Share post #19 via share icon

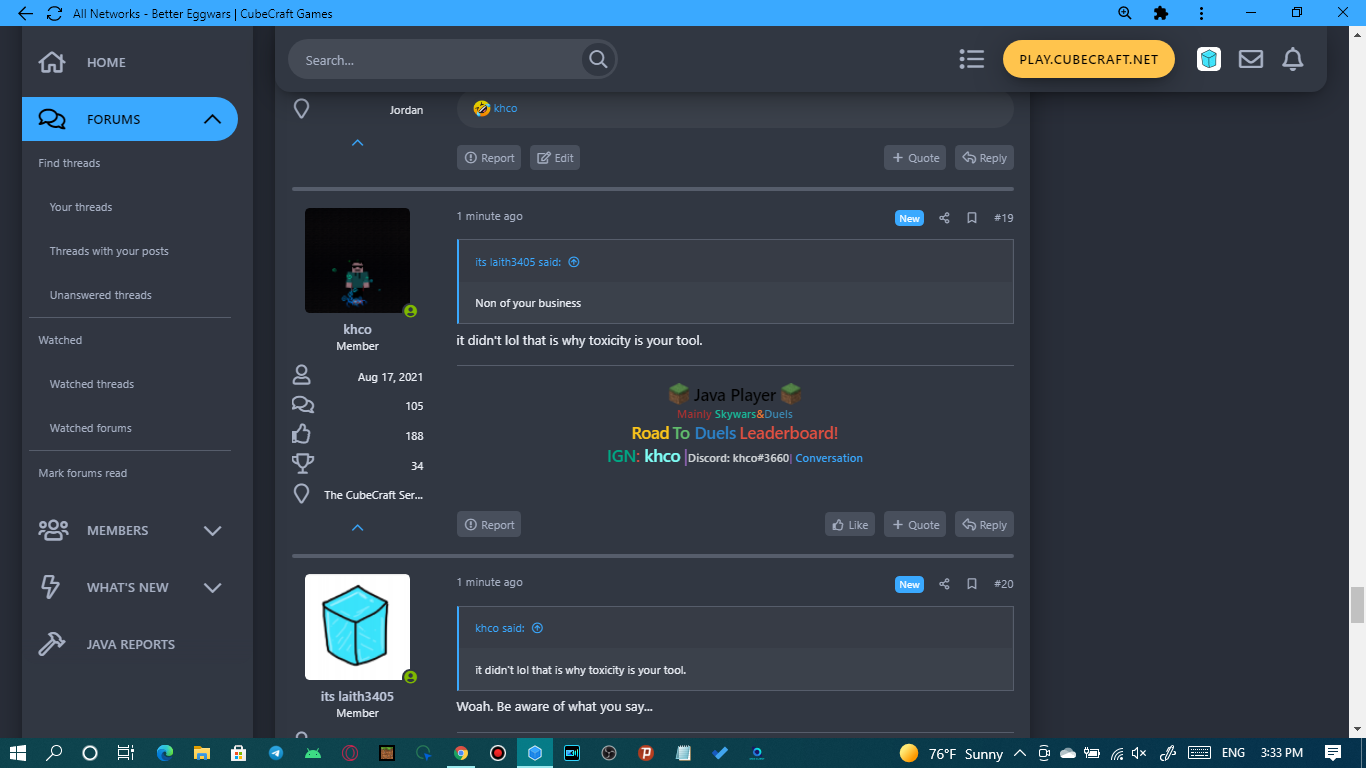[944, 218]
